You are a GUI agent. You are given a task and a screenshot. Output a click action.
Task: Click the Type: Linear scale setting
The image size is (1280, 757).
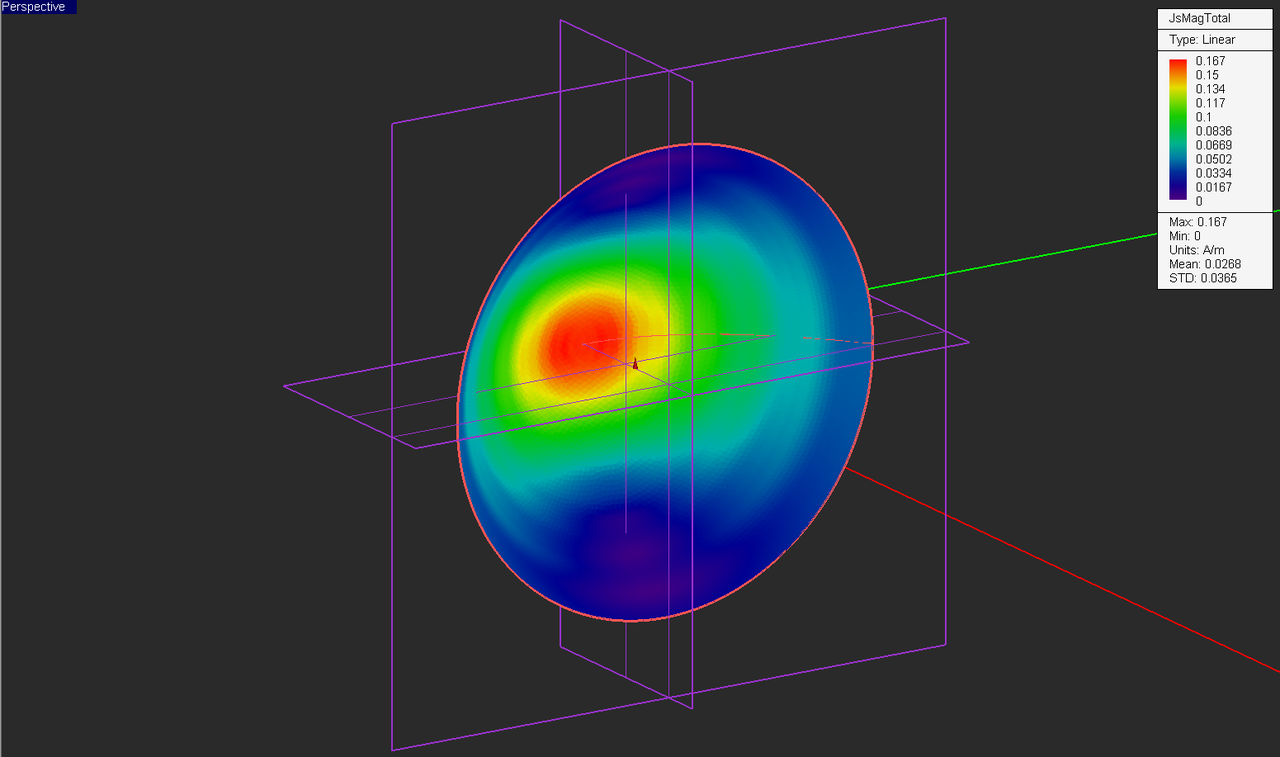pos(1200,39)
